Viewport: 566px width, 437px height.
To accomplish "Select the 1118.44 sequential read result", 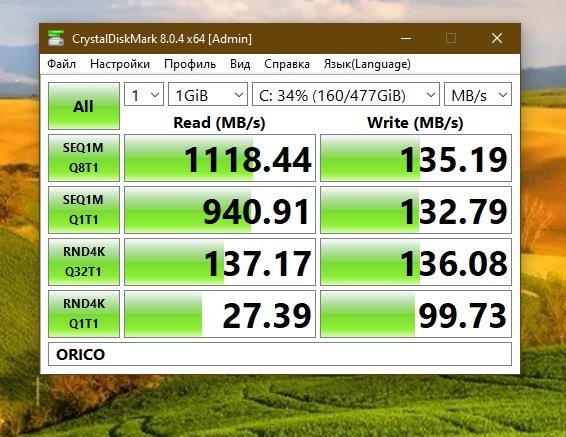I will pos(220,158).
